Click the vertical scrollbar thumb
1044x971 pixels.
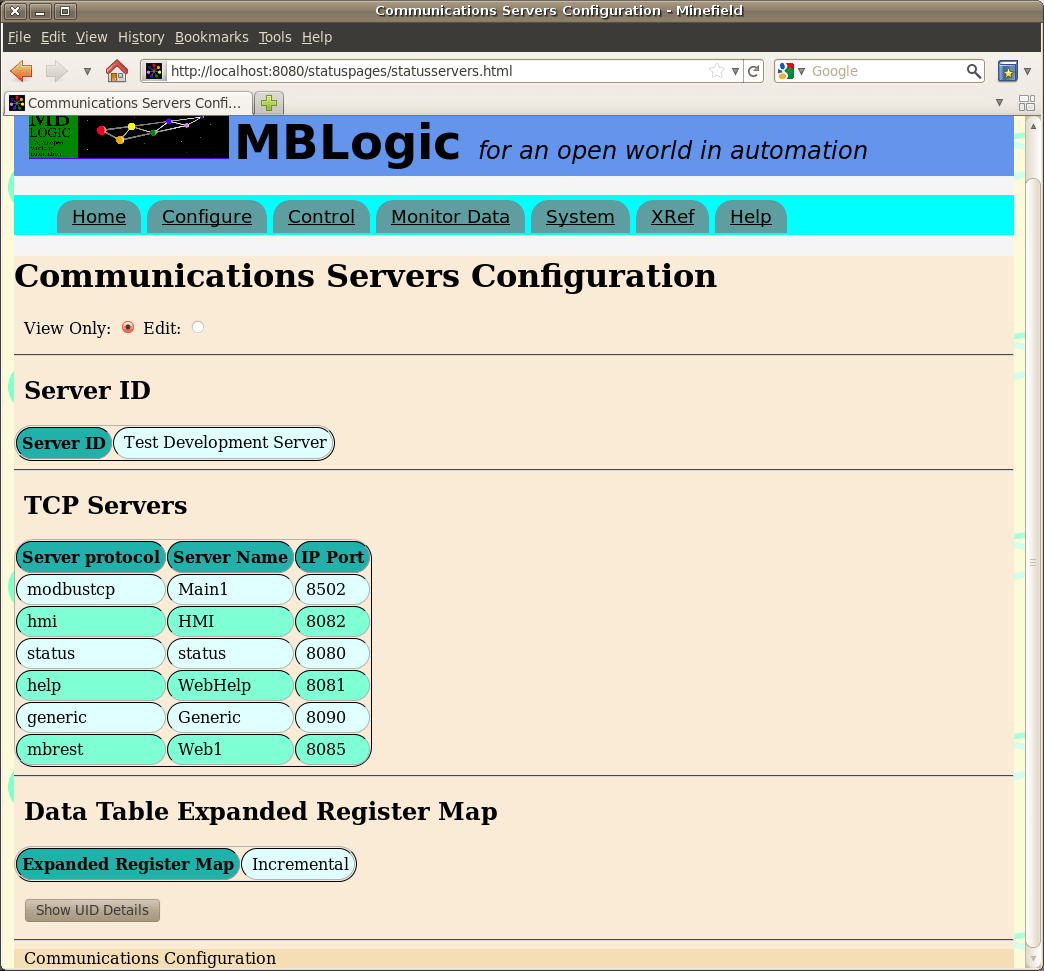1033,561
